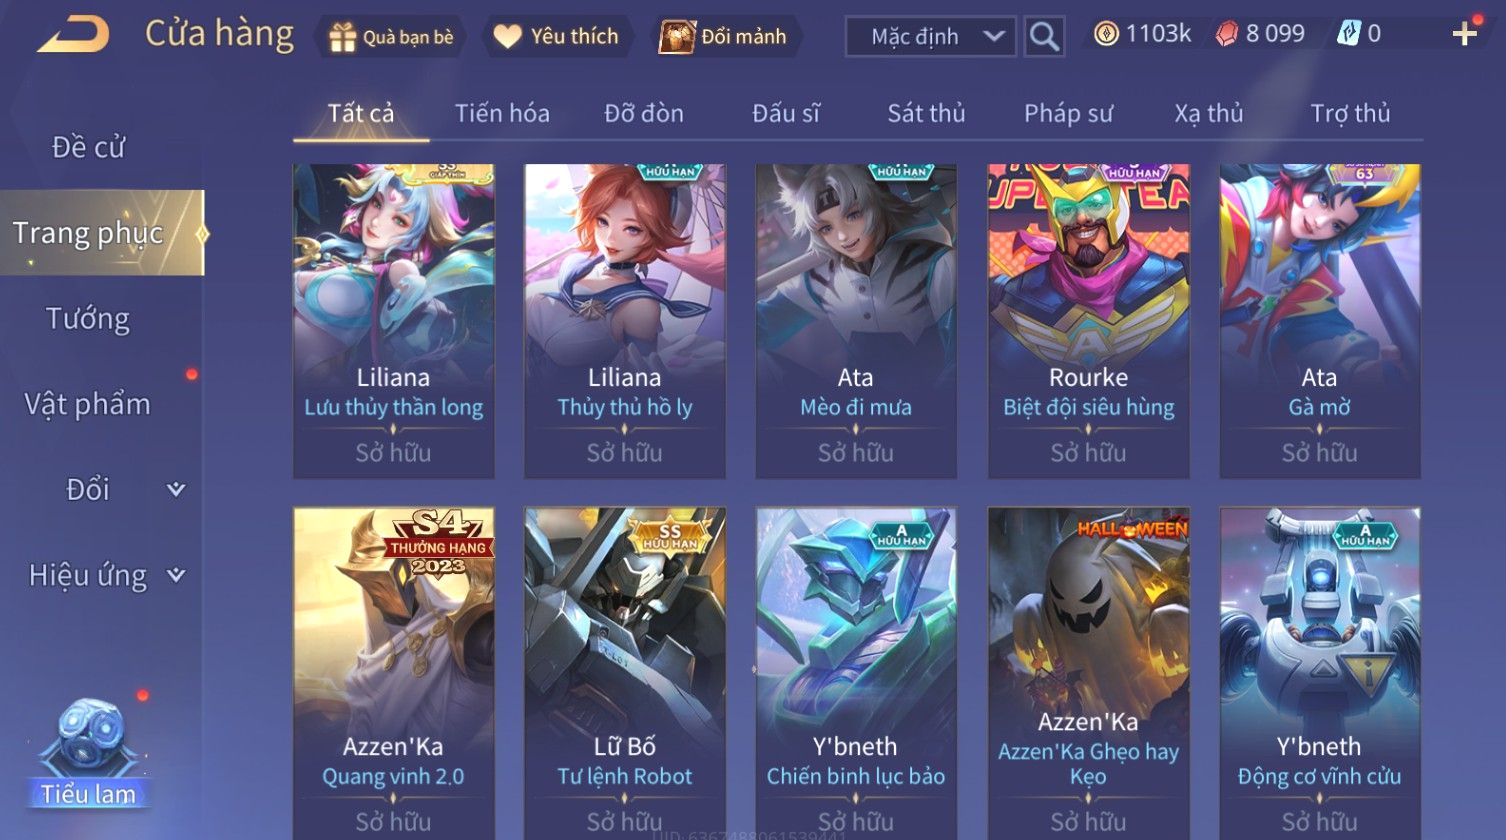
Task: Open the Mặc định sort dropdown
Action: [931, 37]
